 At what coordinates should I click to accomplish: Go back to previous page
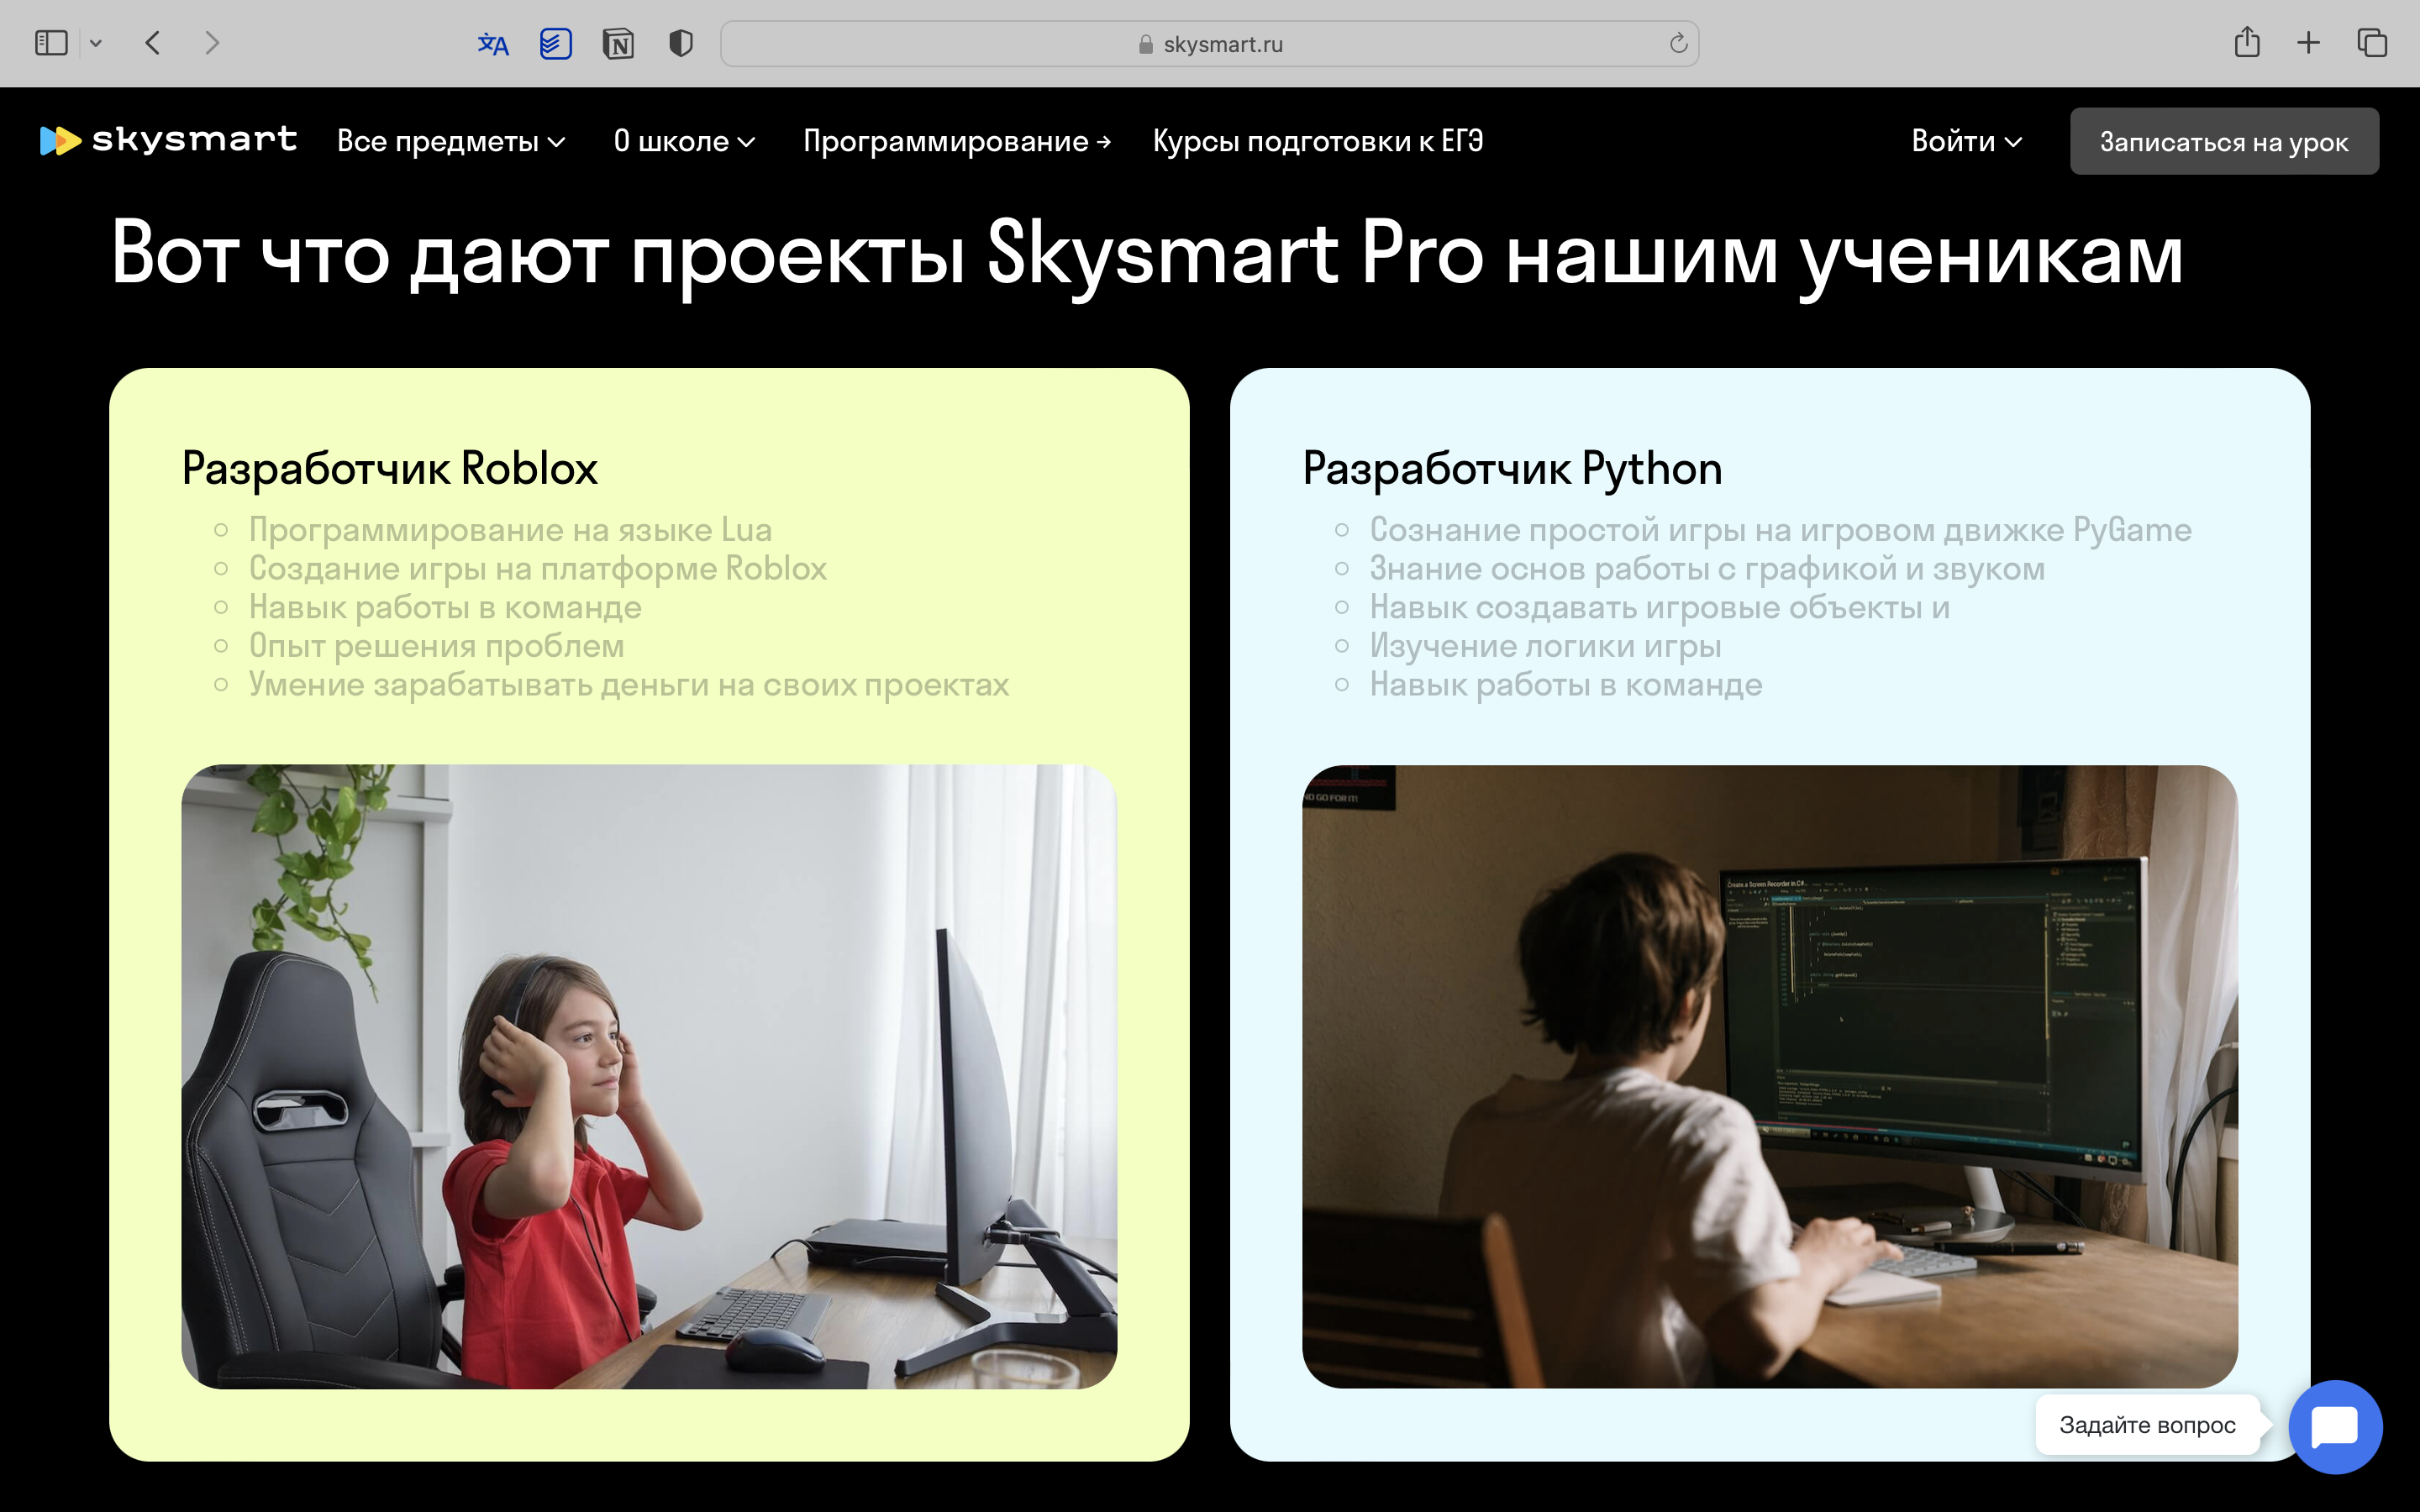(x=153, y=43)
